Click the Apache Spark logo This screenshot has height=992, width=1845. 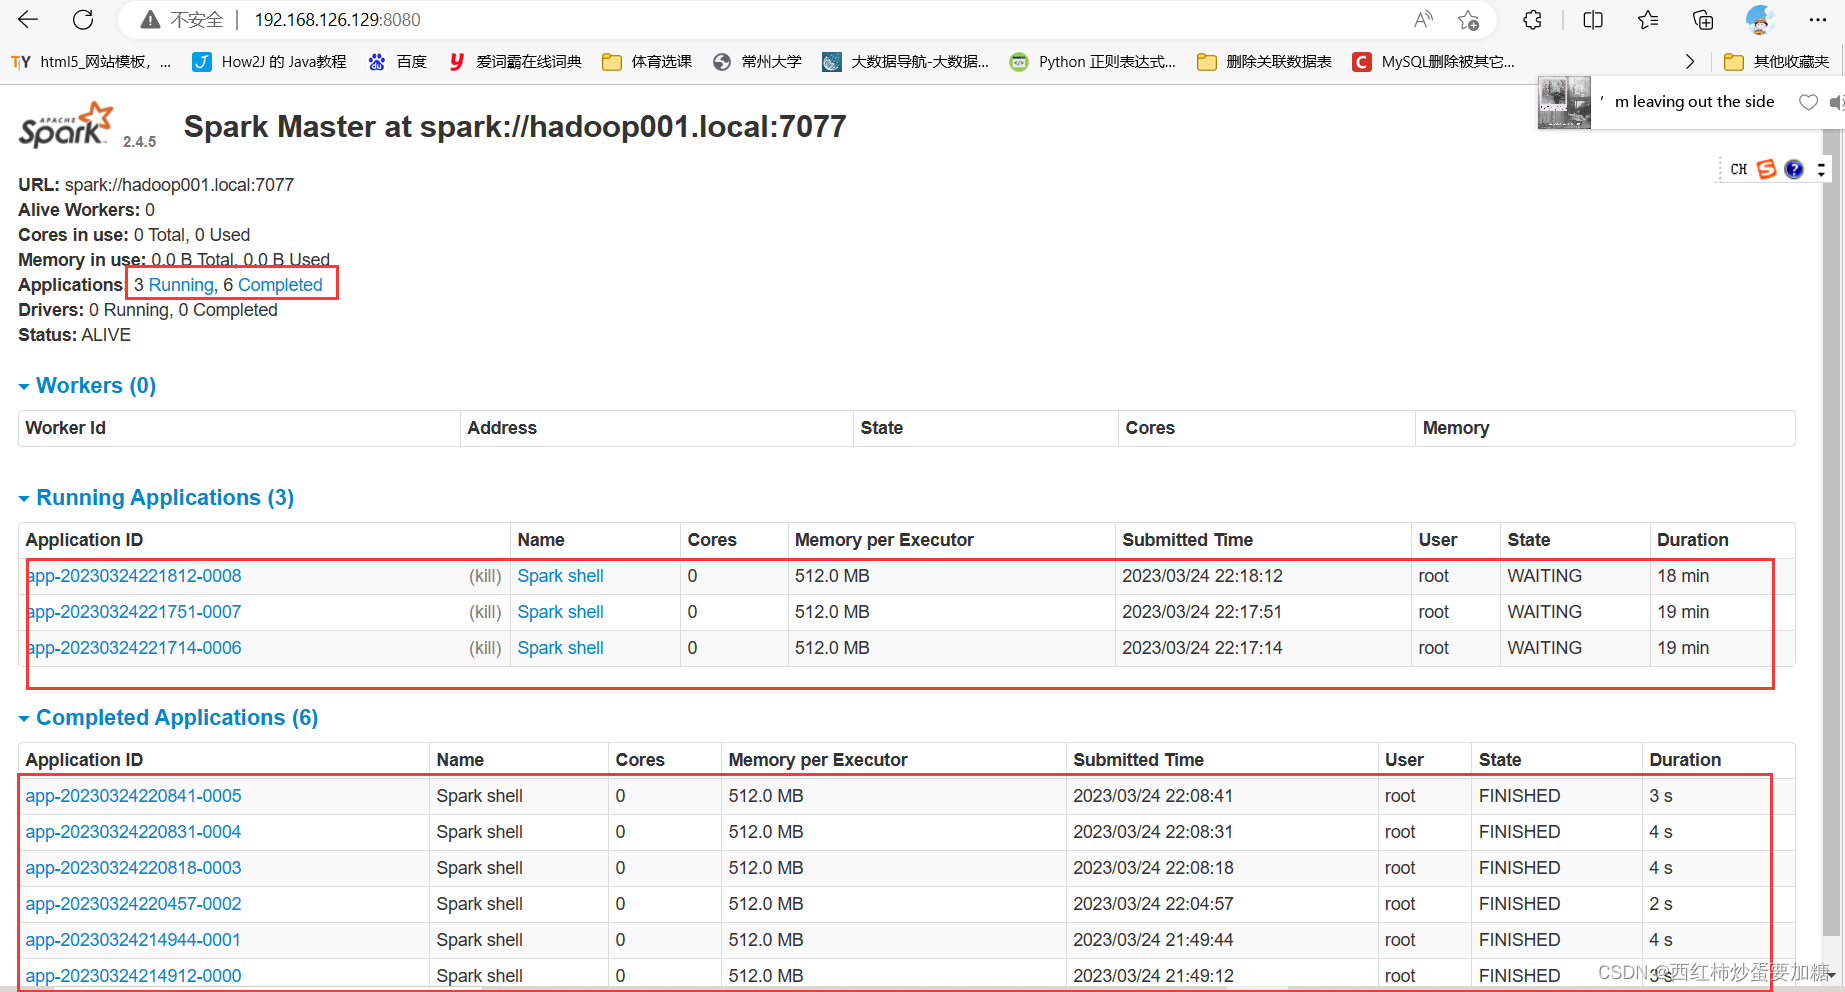66,126
